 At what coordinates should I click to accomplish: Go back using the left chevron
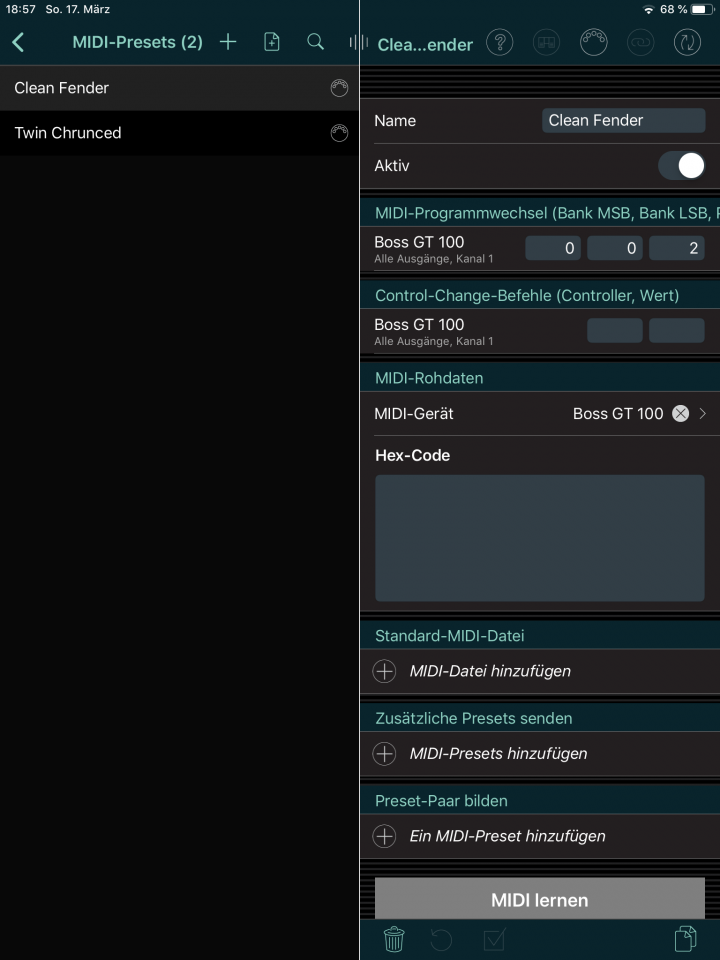pyautogui.click(x=18, y=42)
